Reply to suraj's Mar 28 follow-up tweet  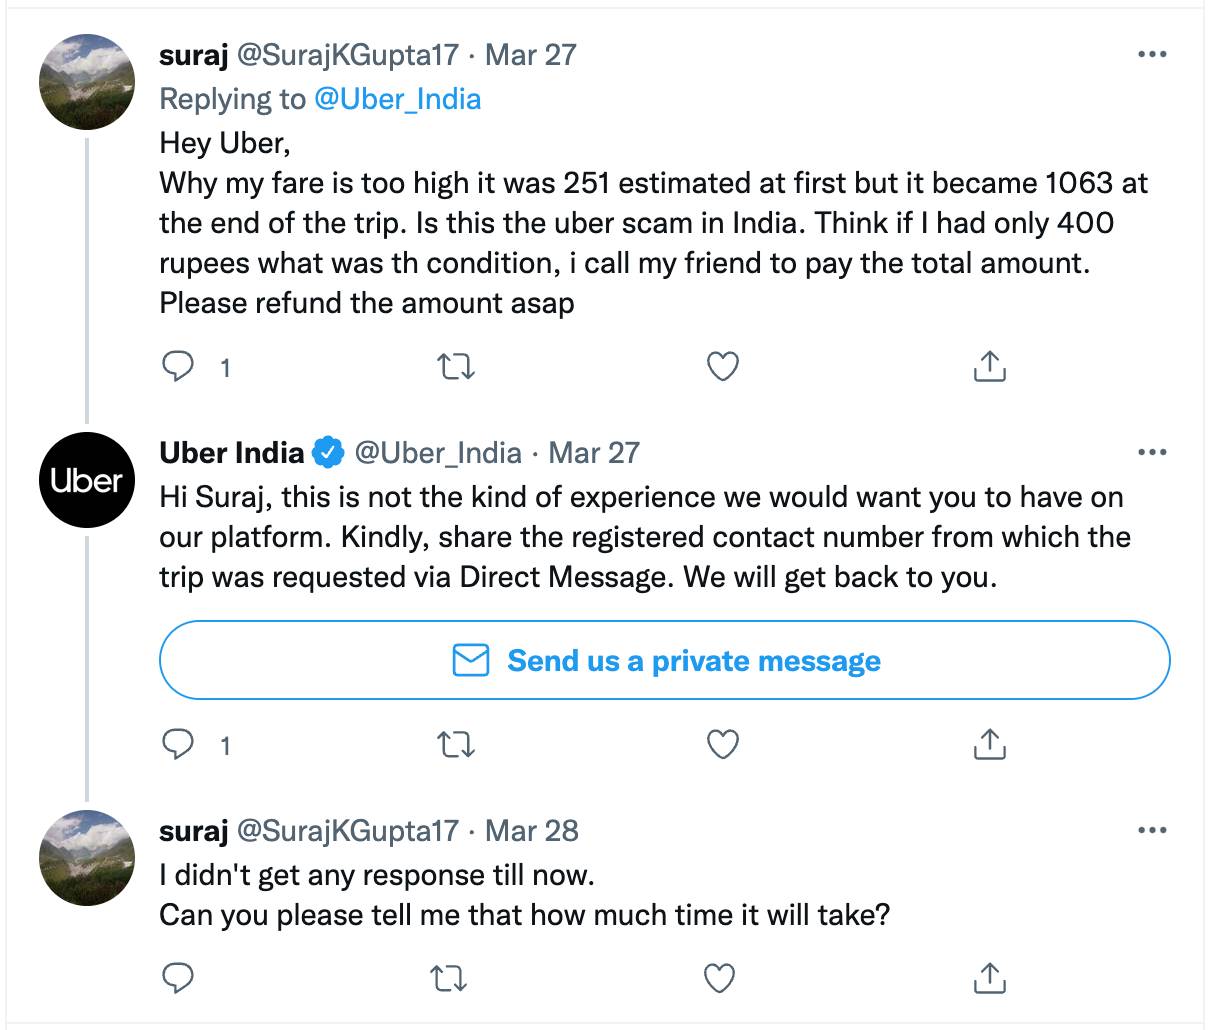(178, 977)
